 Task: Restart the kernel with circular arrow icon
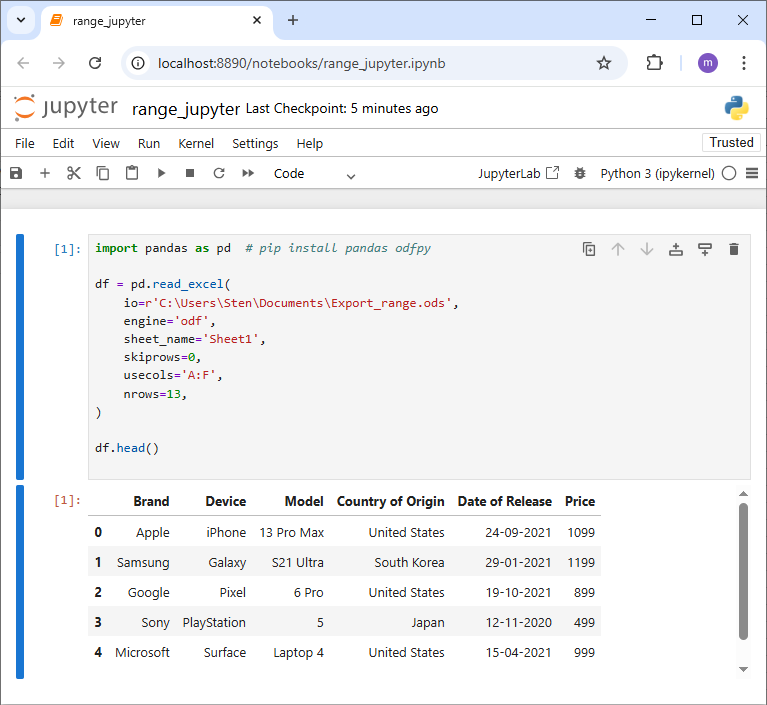coord(219,173)
